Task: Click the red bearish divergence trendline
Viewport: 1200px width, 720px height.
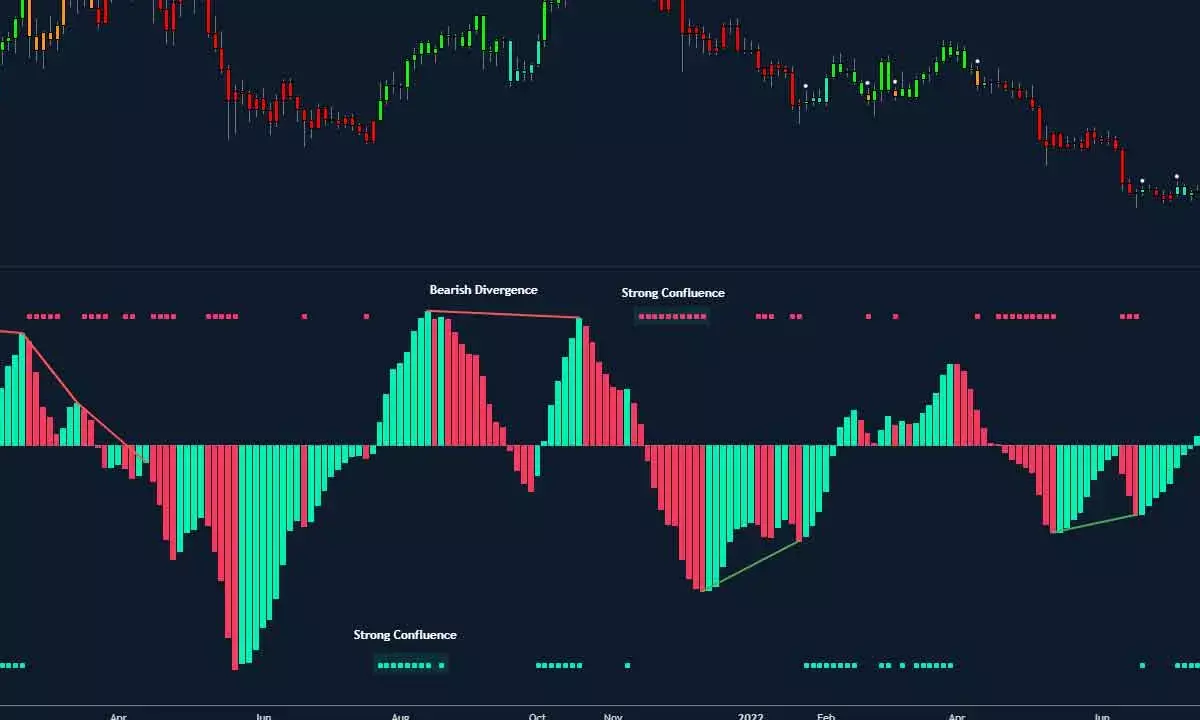Action: coord(505,316)
